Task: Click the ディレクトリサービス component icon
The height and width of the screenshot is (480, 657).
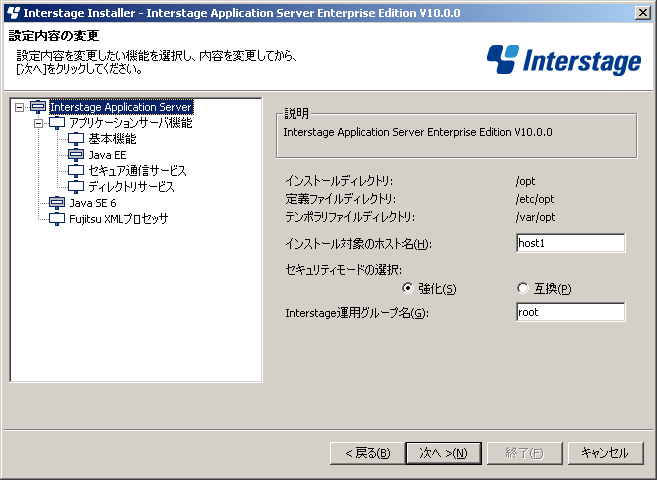Action: (76, 187)
